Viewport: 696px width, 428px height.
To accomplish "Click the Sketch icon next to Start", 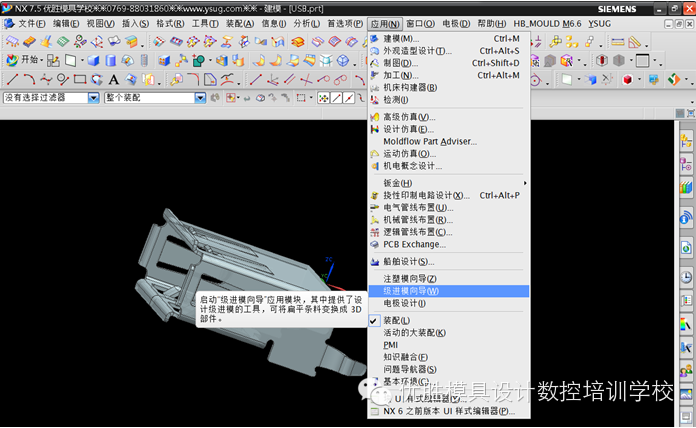I will (x=53, y=60).
